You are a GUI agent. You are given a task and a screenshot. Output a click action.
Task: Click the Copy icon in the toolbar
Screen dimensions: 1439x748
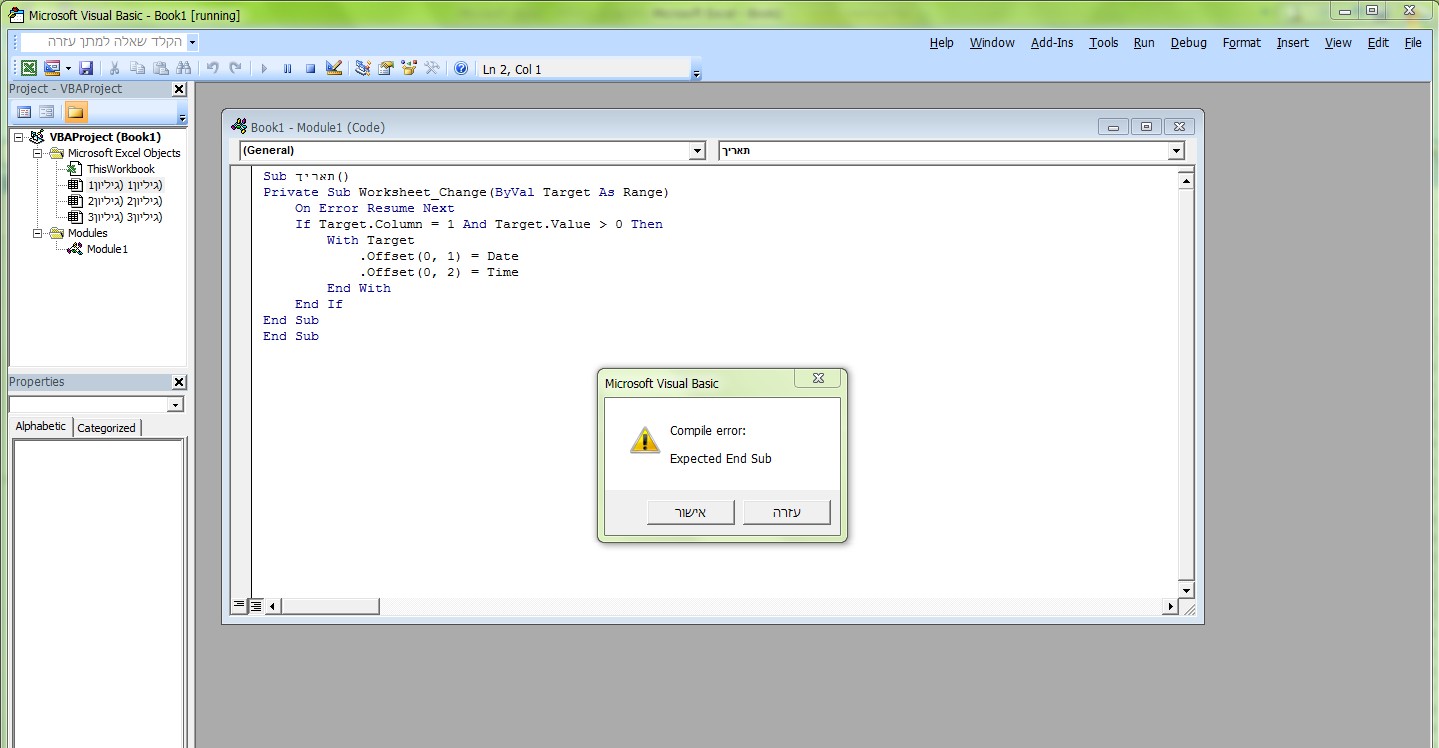click(137, 68)
